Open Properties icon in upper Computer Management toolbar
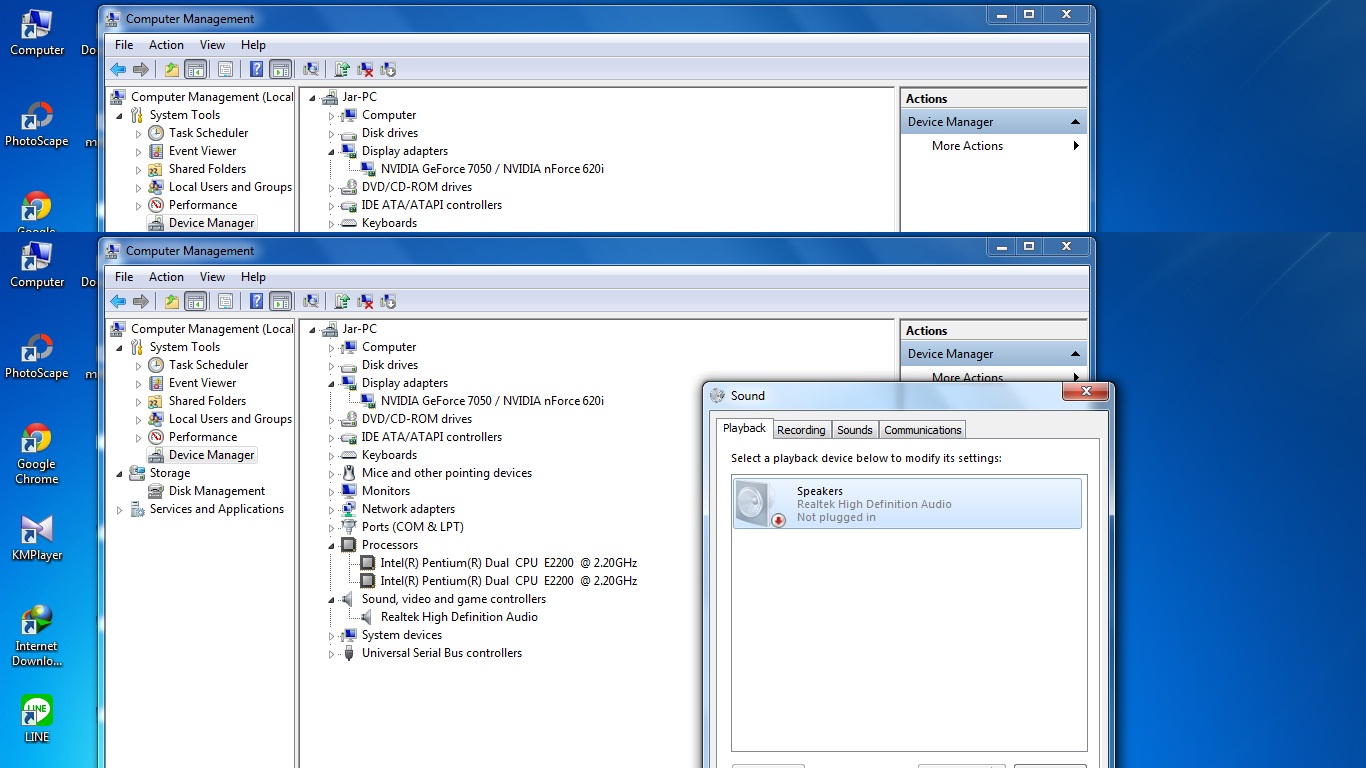Image resolution: width=1366 pixels, height=768 pixels. (x=225, y=69)
